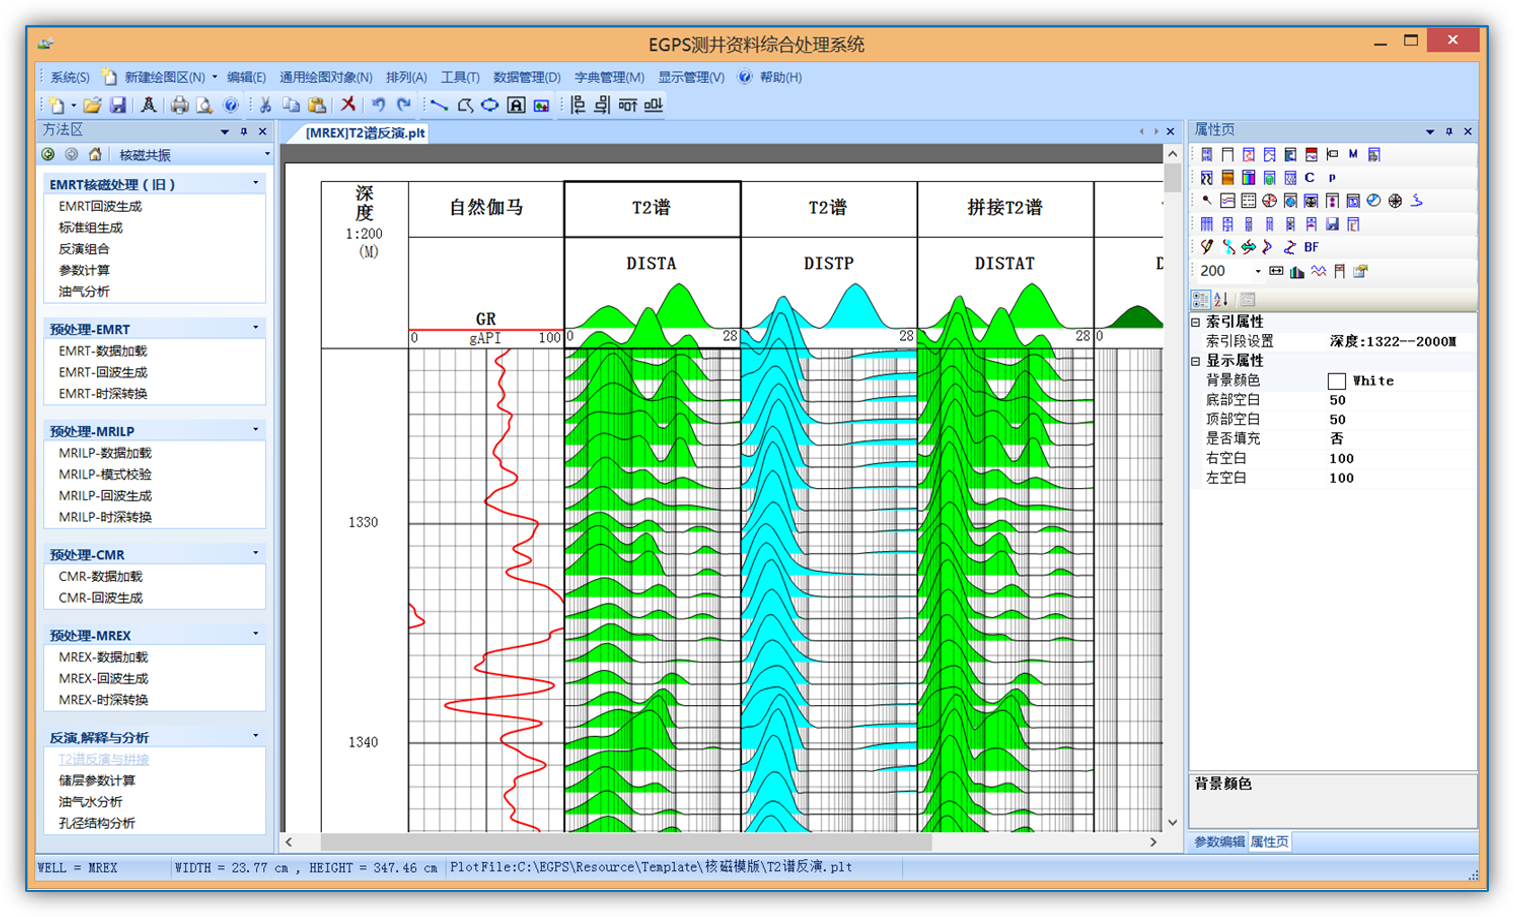Click the vertical scrollbar thumb of the plot
Viewport: 1514px width, 917px height.
(x=1172, y=178)
